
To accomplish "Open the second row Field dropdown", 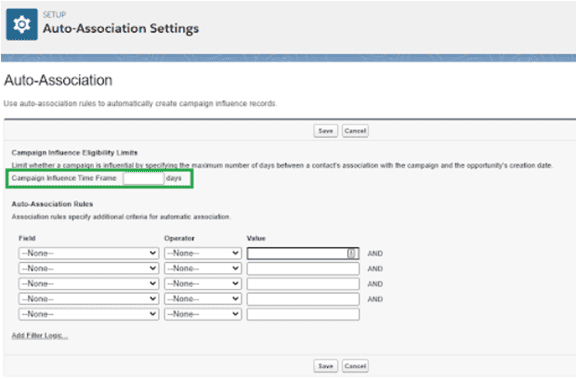I will coord(89,268).
